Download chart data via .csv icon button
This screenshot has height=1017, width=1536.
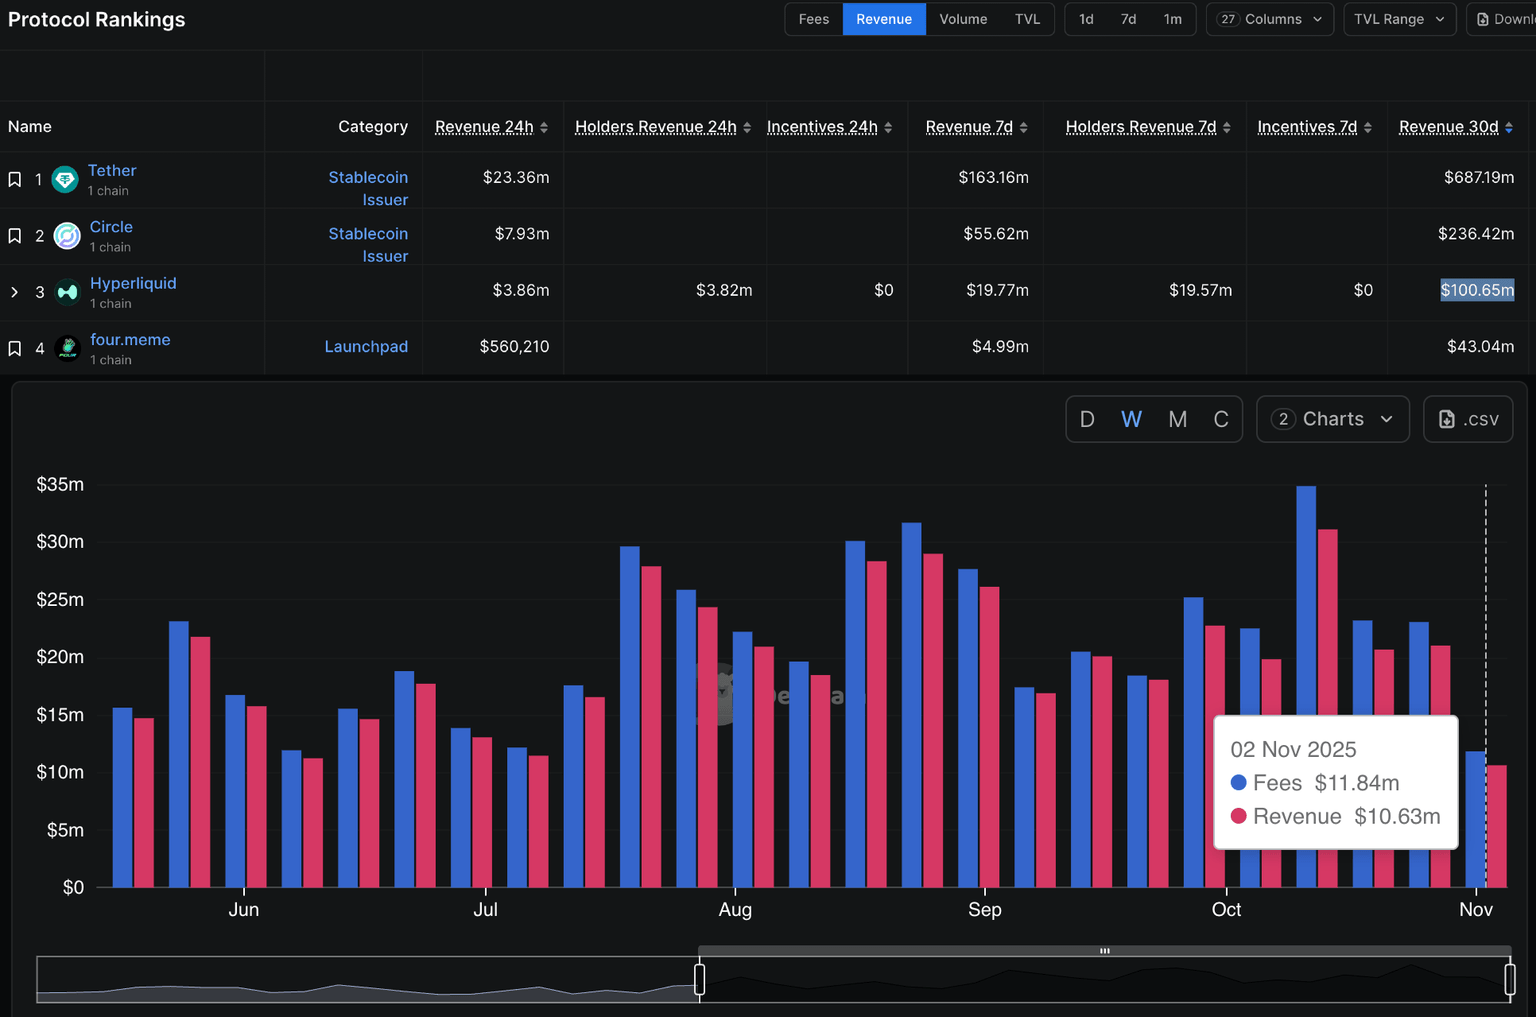pos(1467,419)
